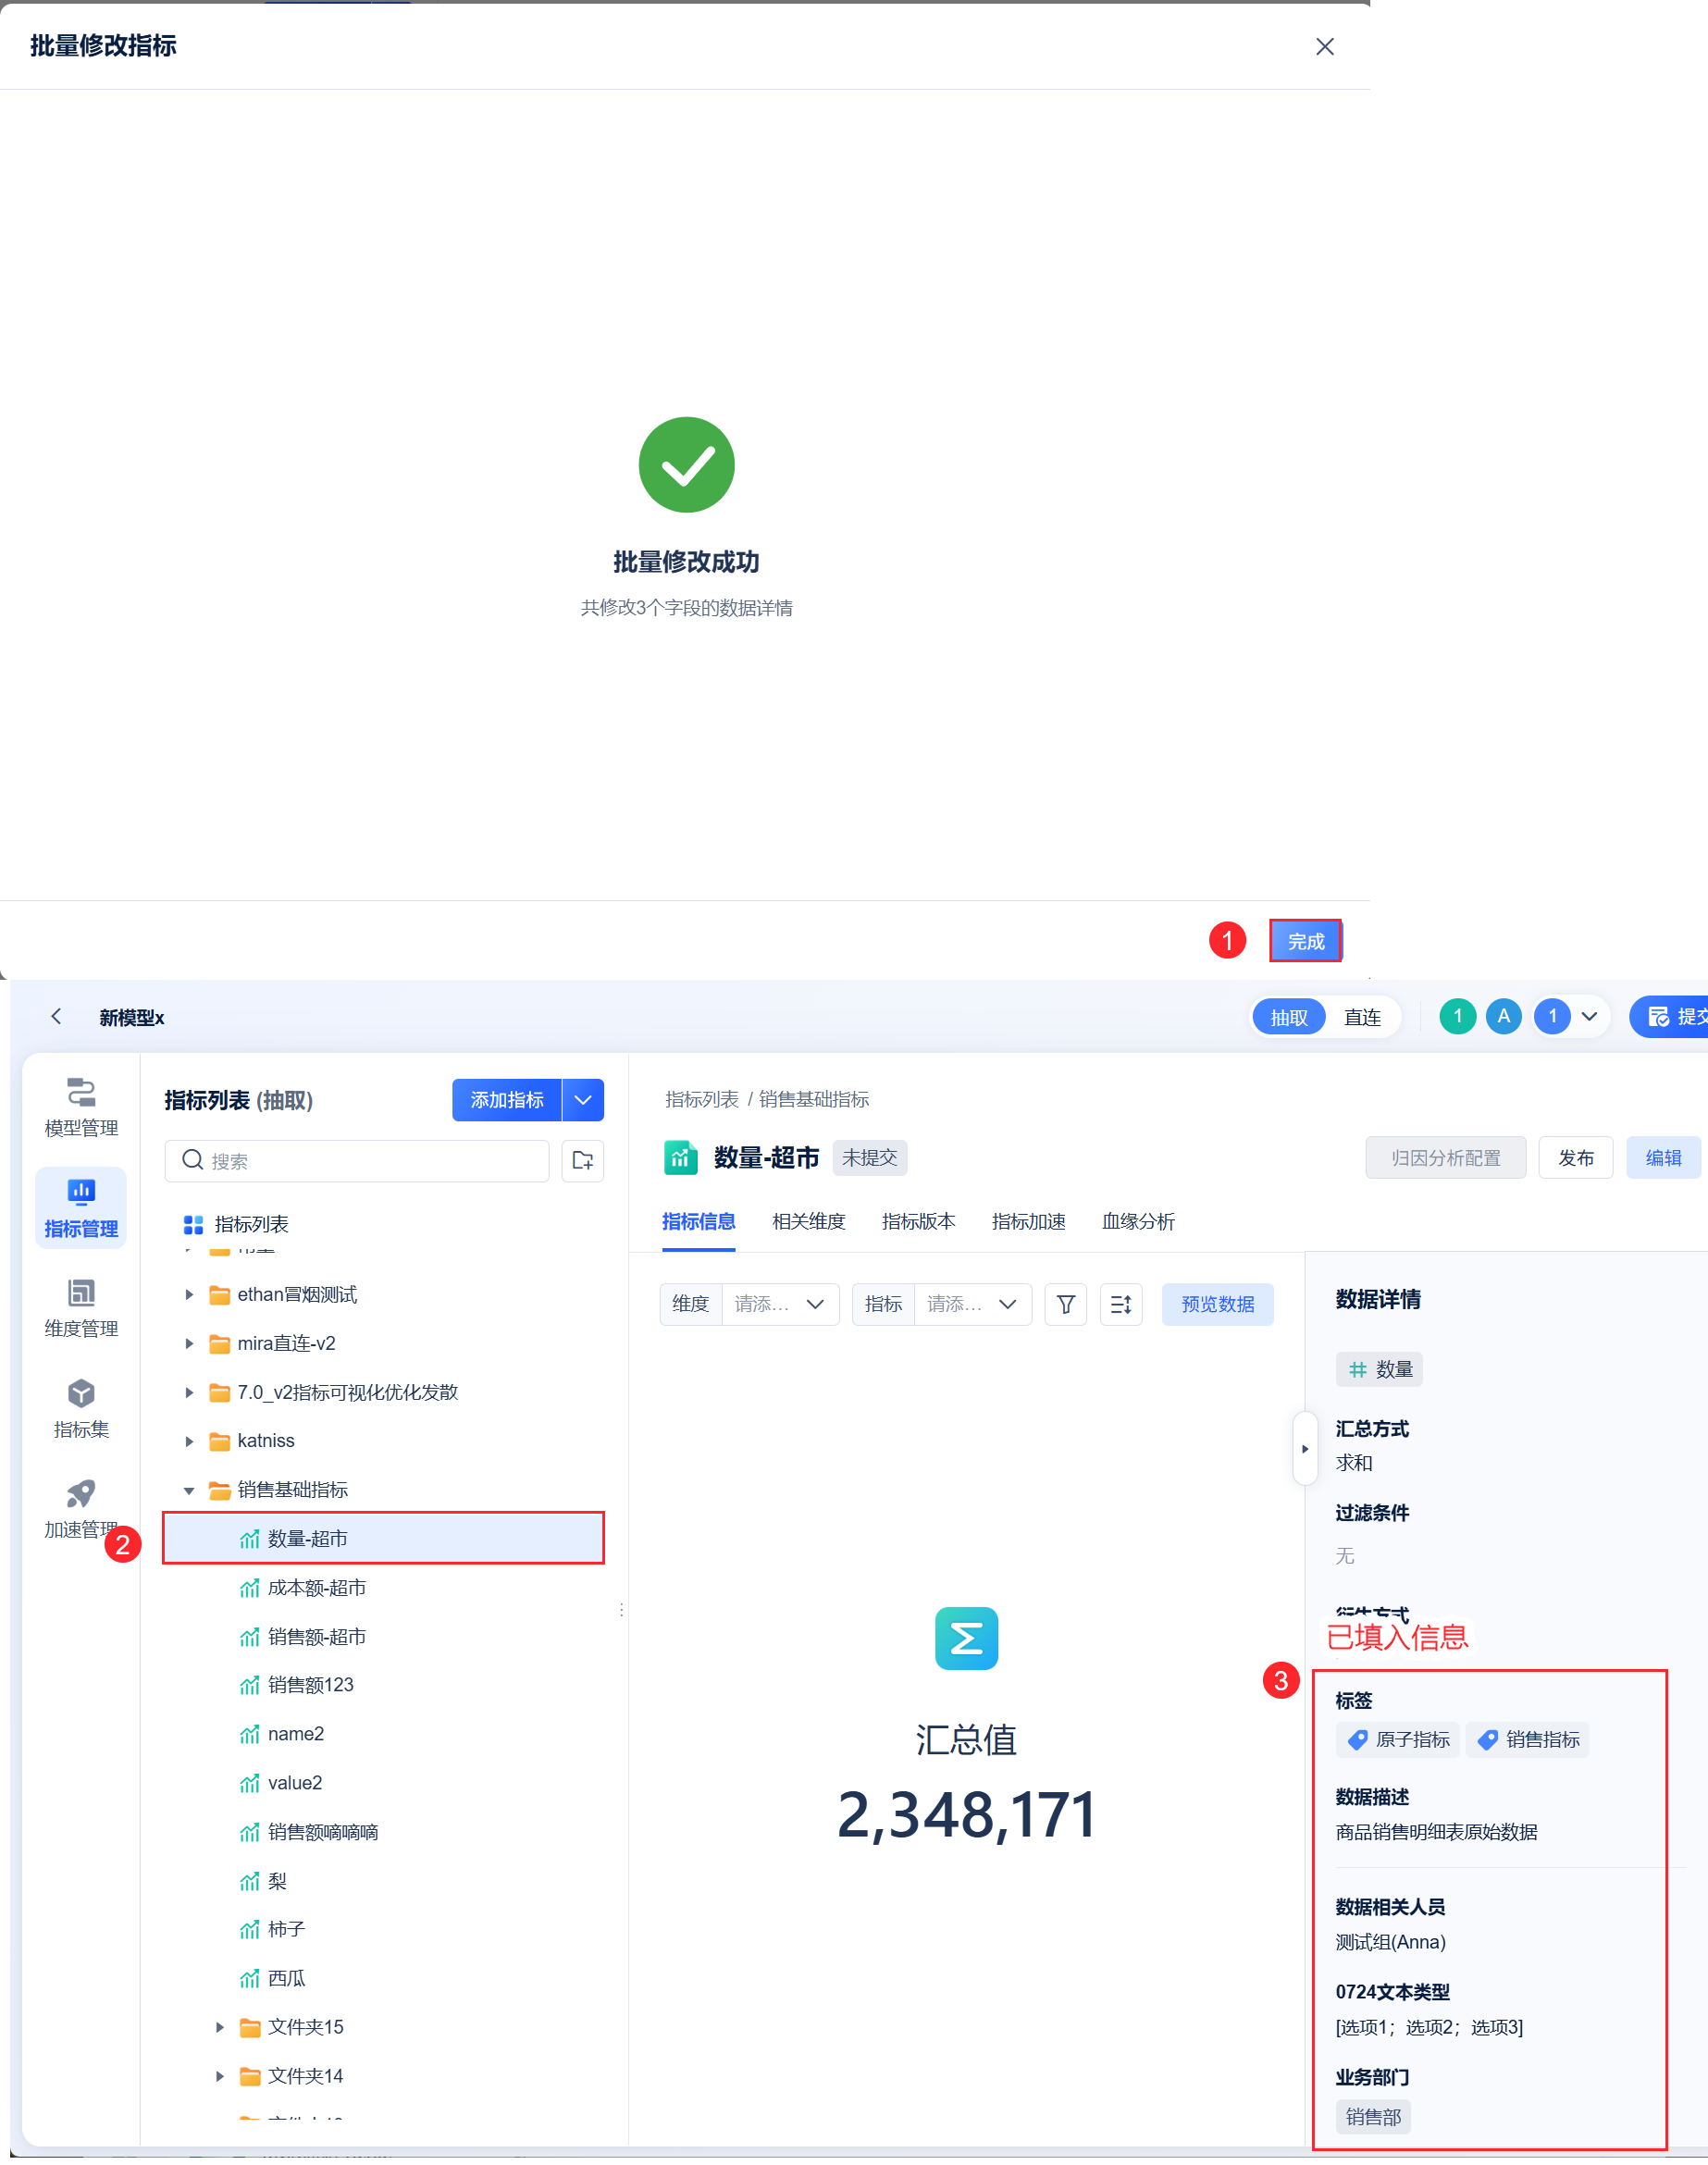Screen dimensions: 1708x2165
Task: Switch to the 血缘分析 tab
Action: [x=1138, y=1221]
